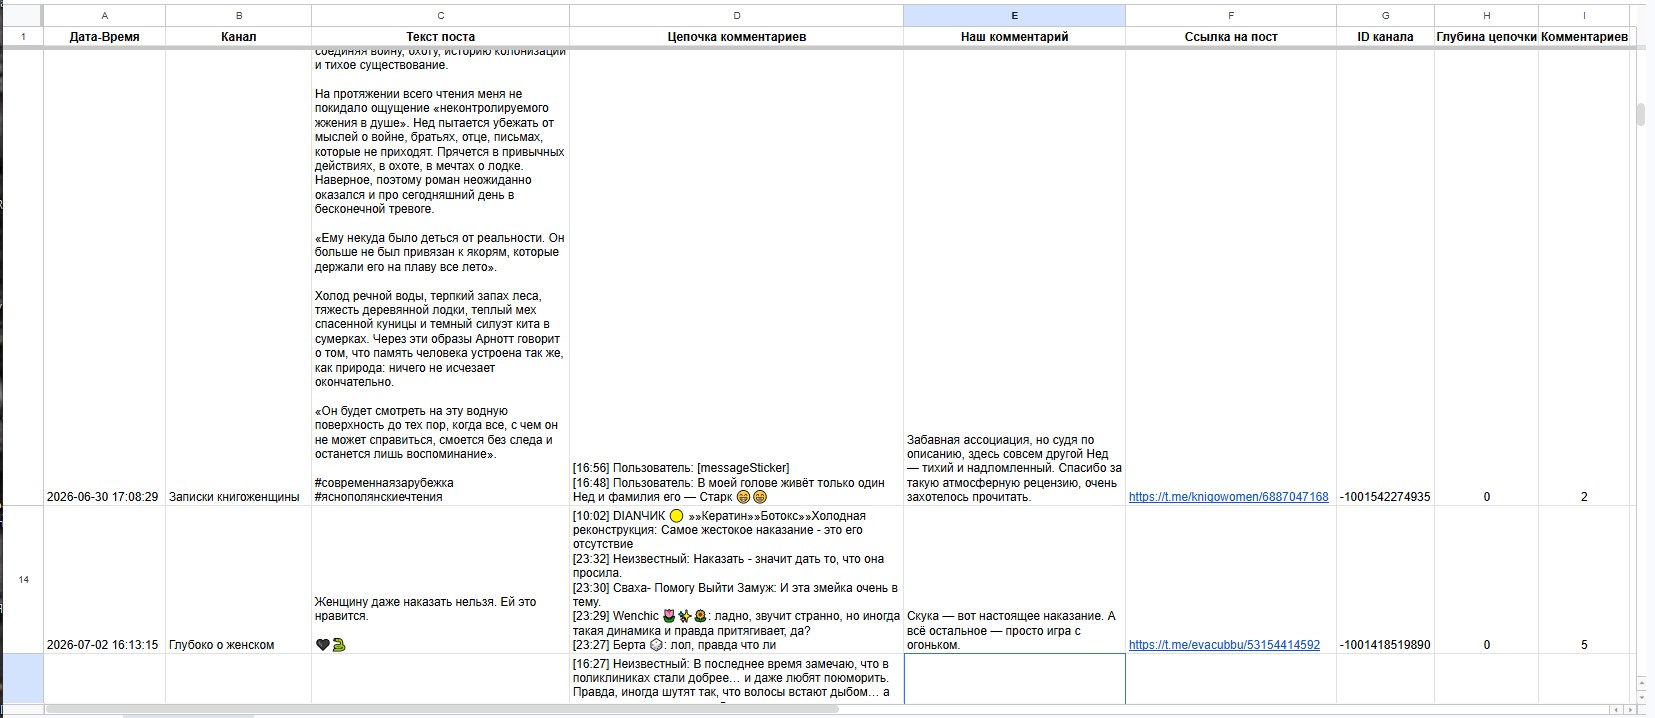Select highlighted column E header
The width and height of the screenshot is (1655, 718).
point(1015,15)
